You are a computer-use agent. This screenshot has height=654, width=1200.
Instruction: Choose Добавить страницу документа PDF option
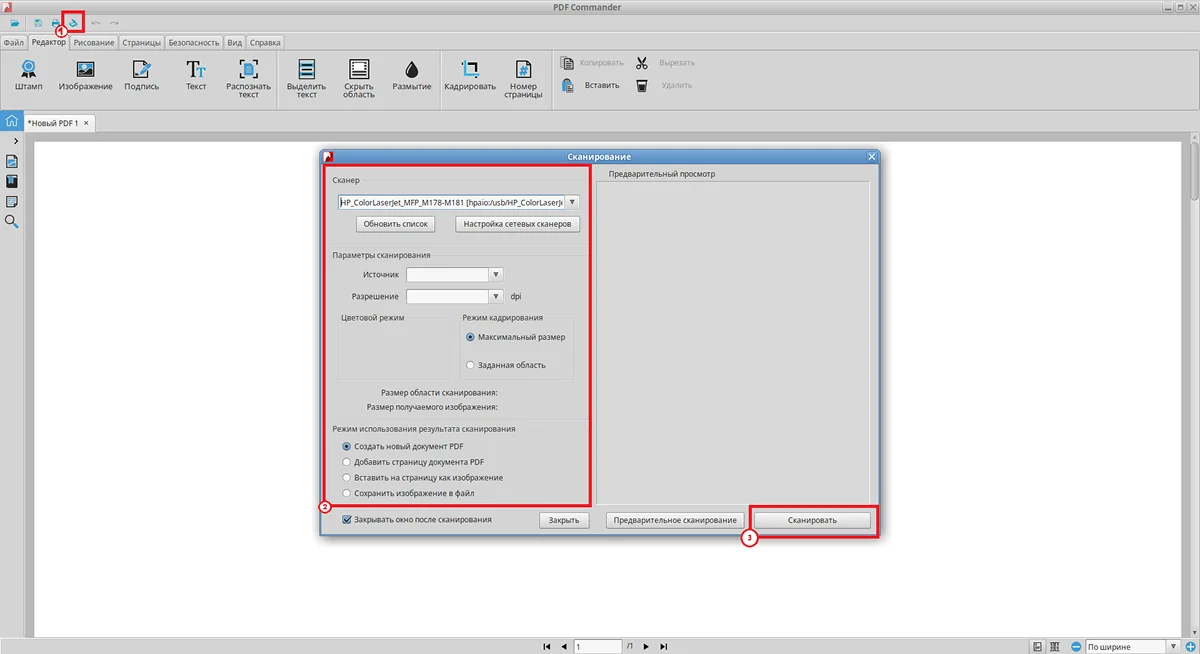point(347,462)
